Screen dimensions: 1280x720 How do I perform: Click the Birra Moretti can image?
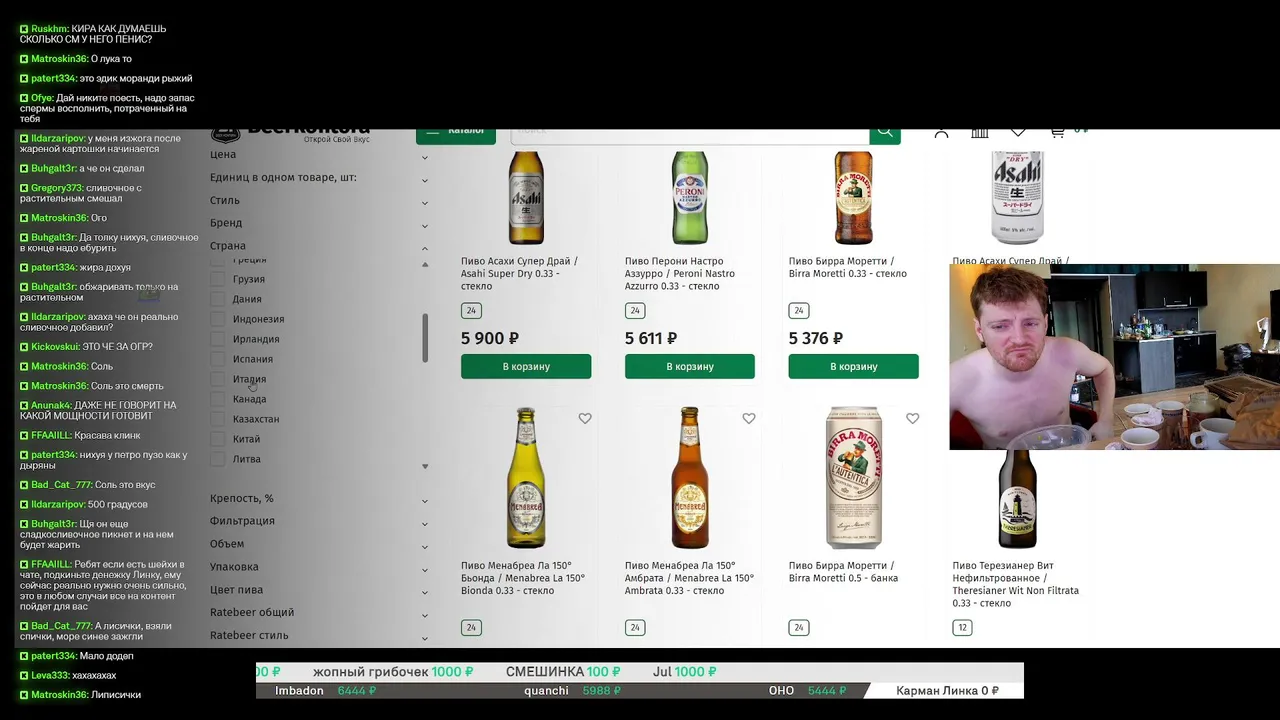pos(853,478)
